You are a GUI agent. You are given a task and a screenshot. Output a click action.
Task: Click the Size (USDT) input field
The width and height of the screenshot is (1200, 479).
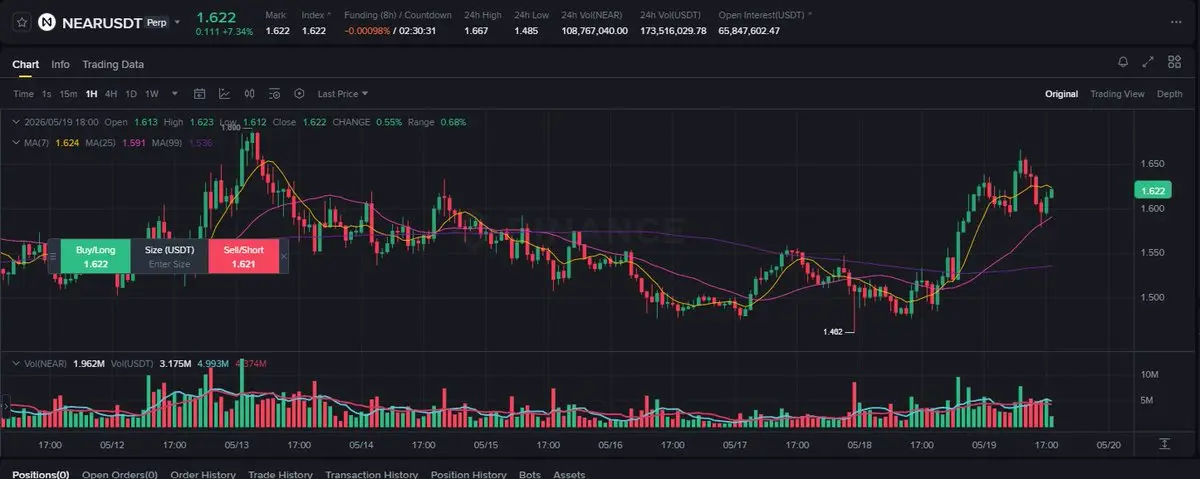click(169, 264)
